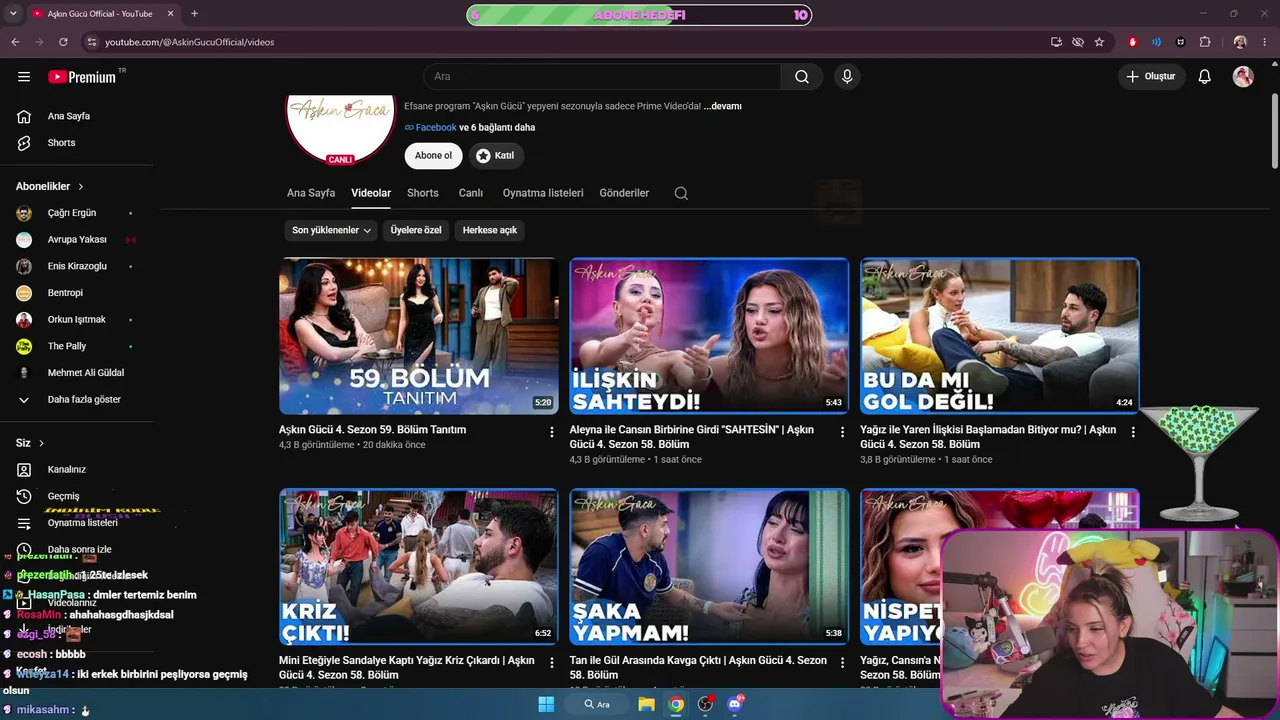Open options for 59. Bölüm Tanıtım video
Viewport: 1280px width, 720px height.
551,432
